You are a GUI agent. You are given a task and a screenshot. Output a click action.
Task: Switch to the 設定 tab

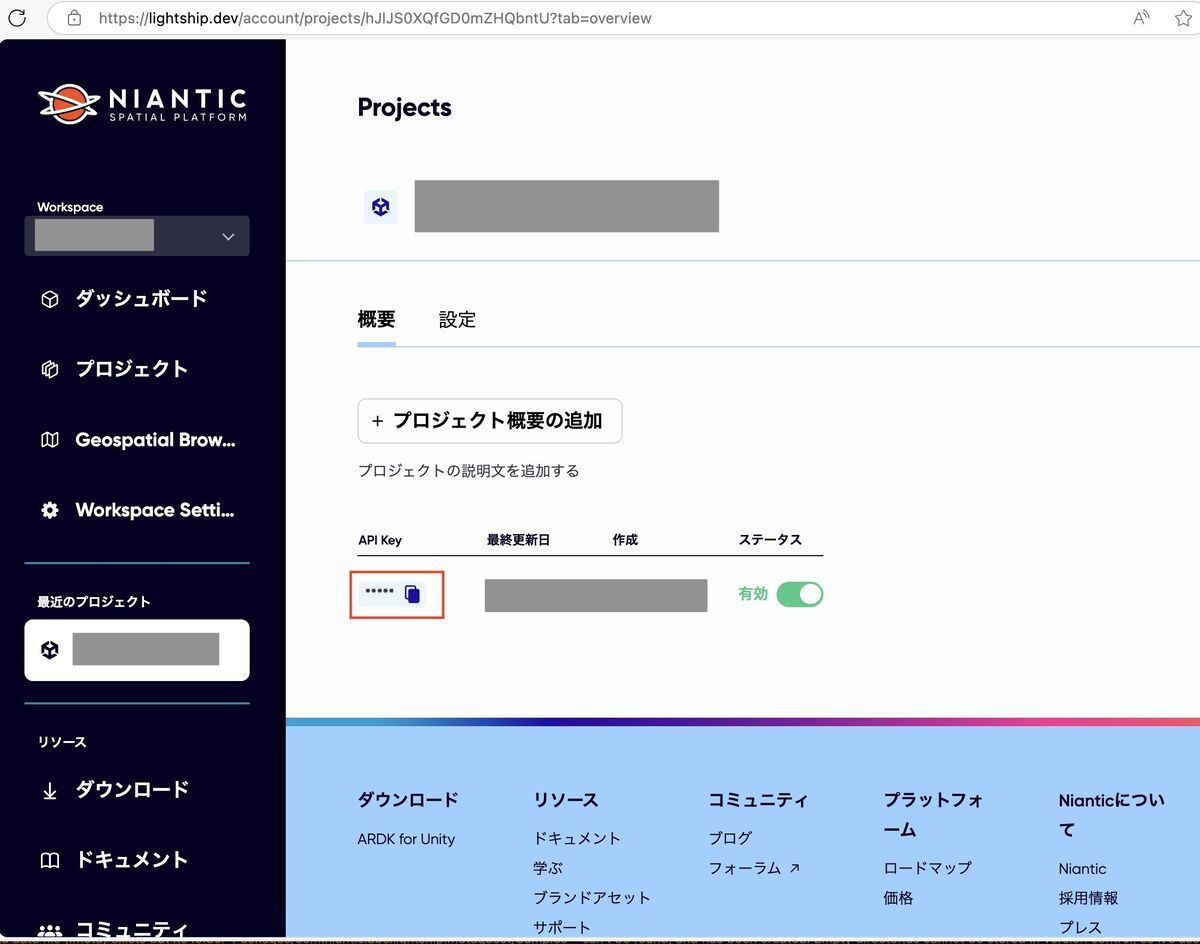(457, 320)
